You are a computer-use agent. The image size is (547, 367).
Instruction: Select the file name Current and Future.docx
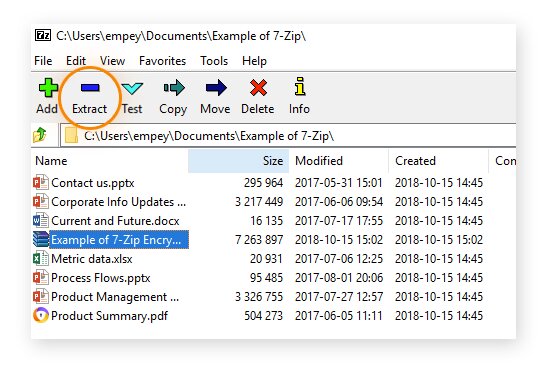coord(115,221)
